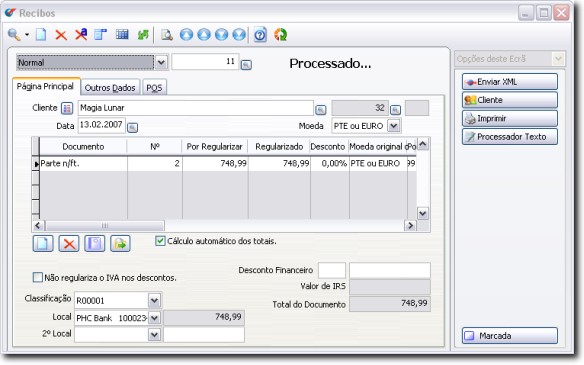Click lookup icon next to receipt number 11
The height and width of the screenshot is (365, 584).
point(246,65)
